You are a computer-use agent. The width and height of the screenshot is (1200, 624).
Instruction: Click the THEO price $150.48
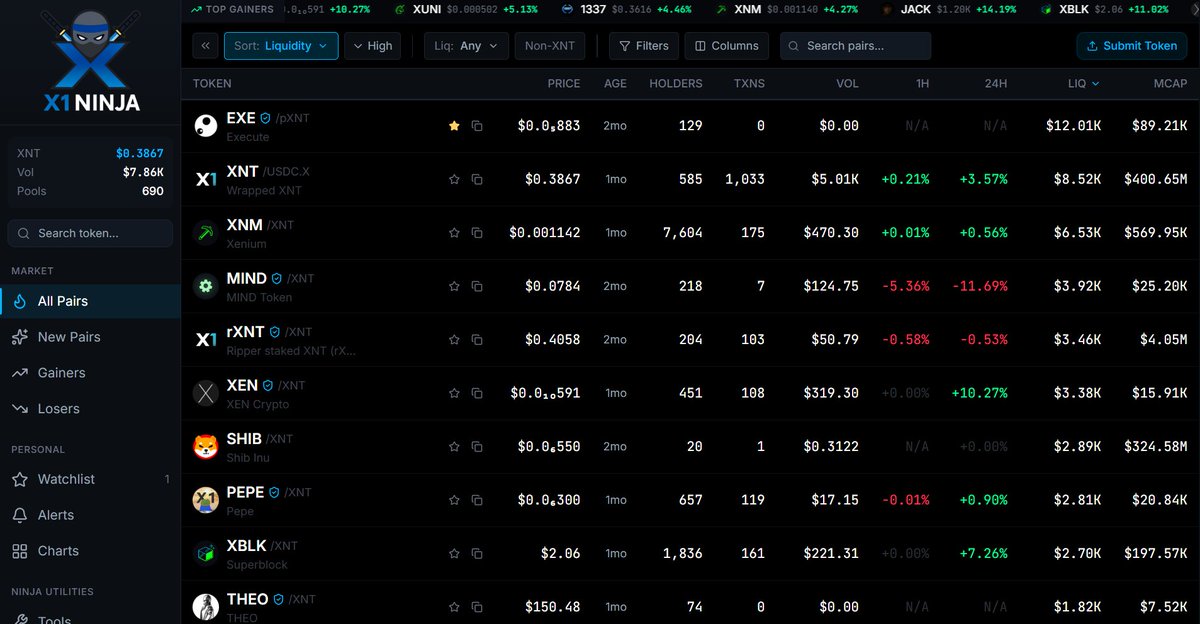point(553,607)
